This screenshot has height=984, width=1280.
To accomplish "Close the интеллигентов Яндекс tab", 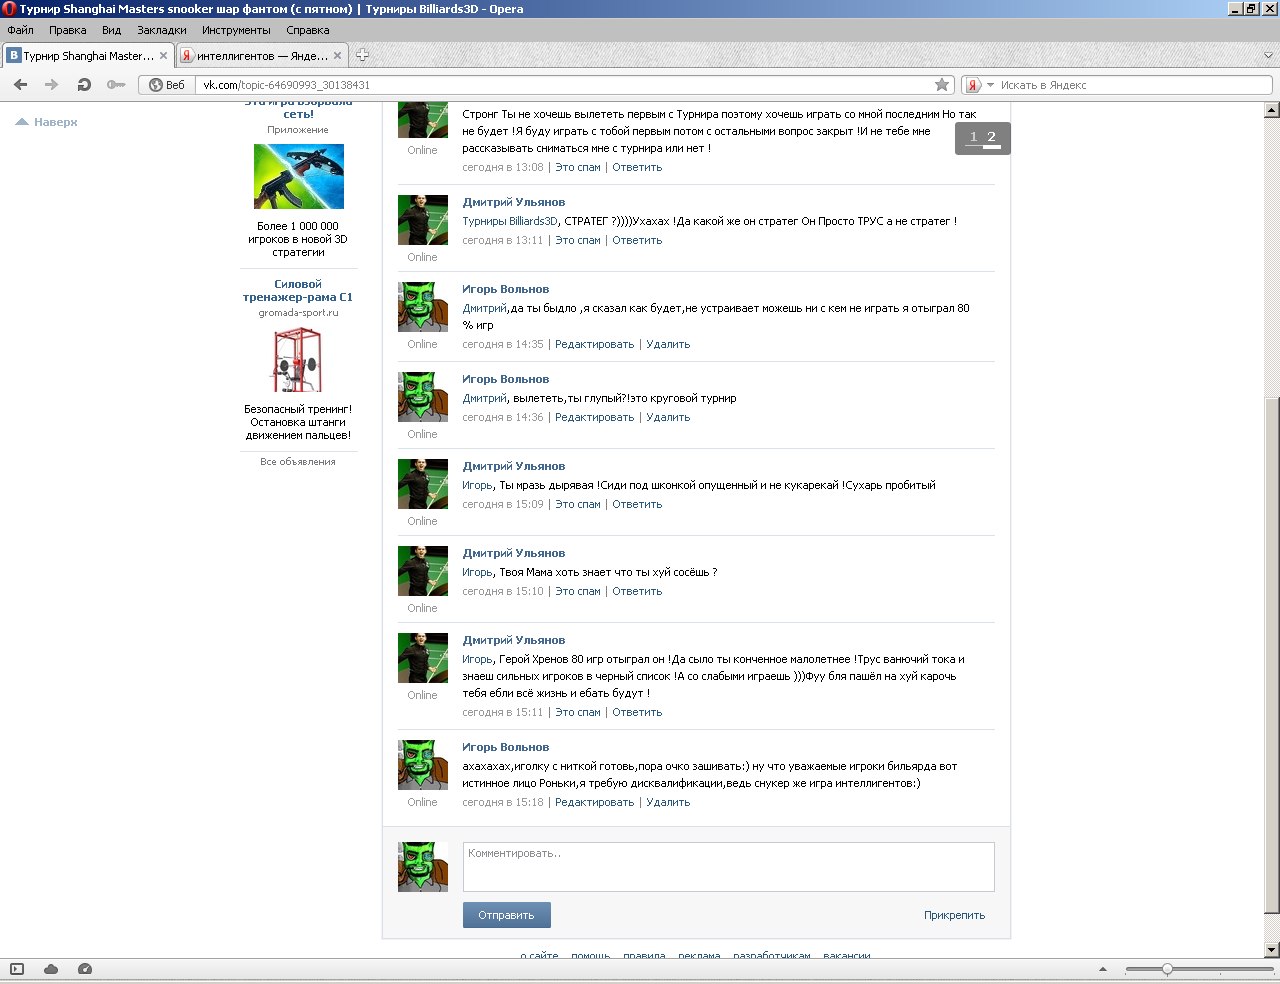I will pos(337,56).
